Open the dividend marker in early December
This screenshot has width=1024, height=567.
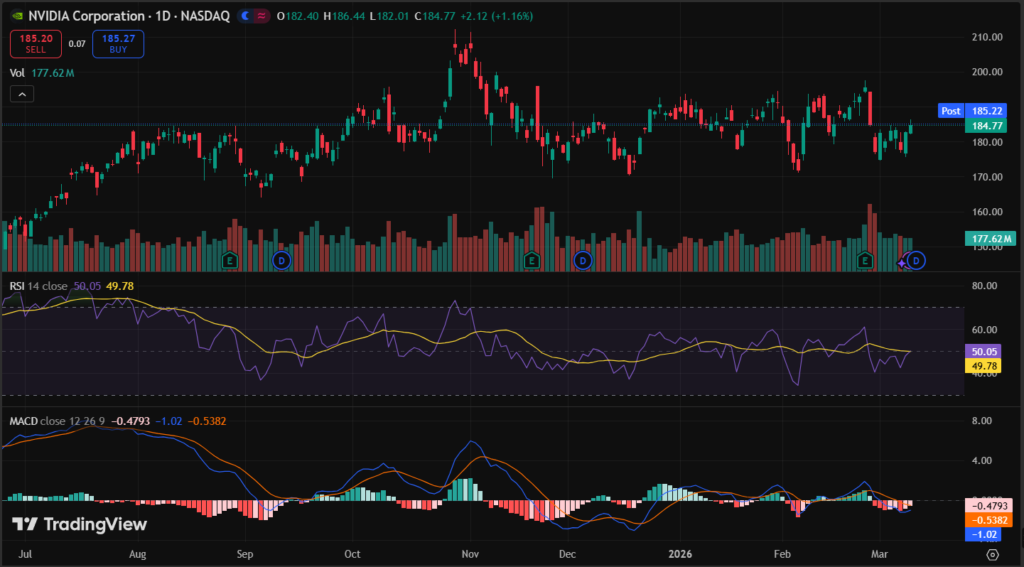point(583,260)
